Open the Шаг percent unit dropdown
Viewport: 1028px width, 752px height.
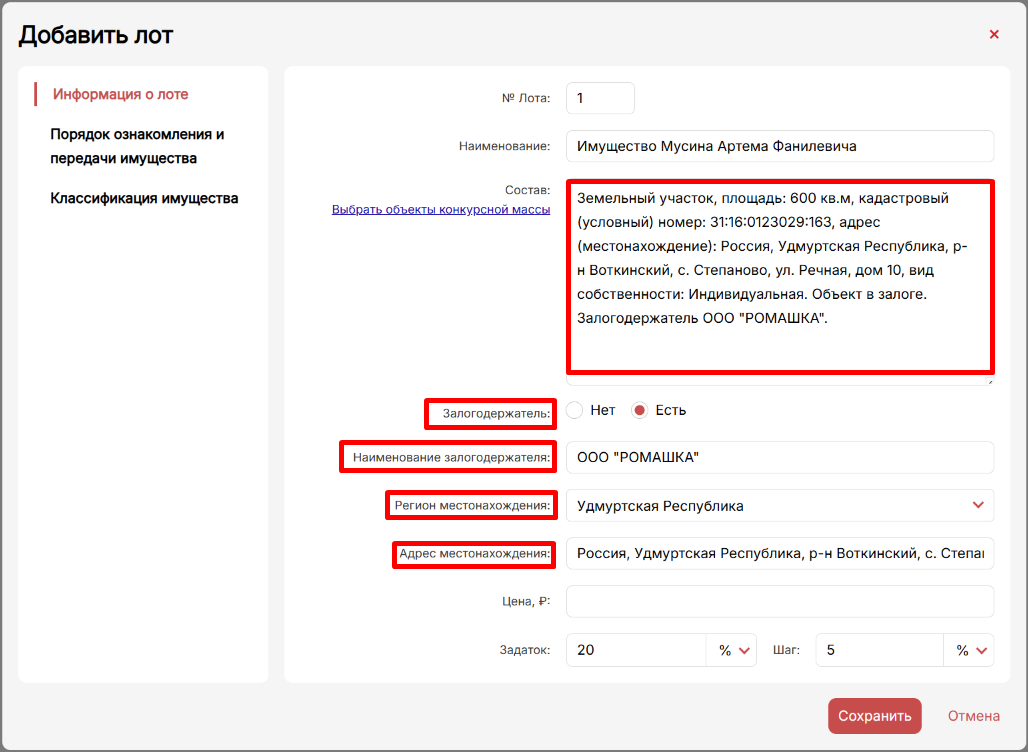coord(970,650)
